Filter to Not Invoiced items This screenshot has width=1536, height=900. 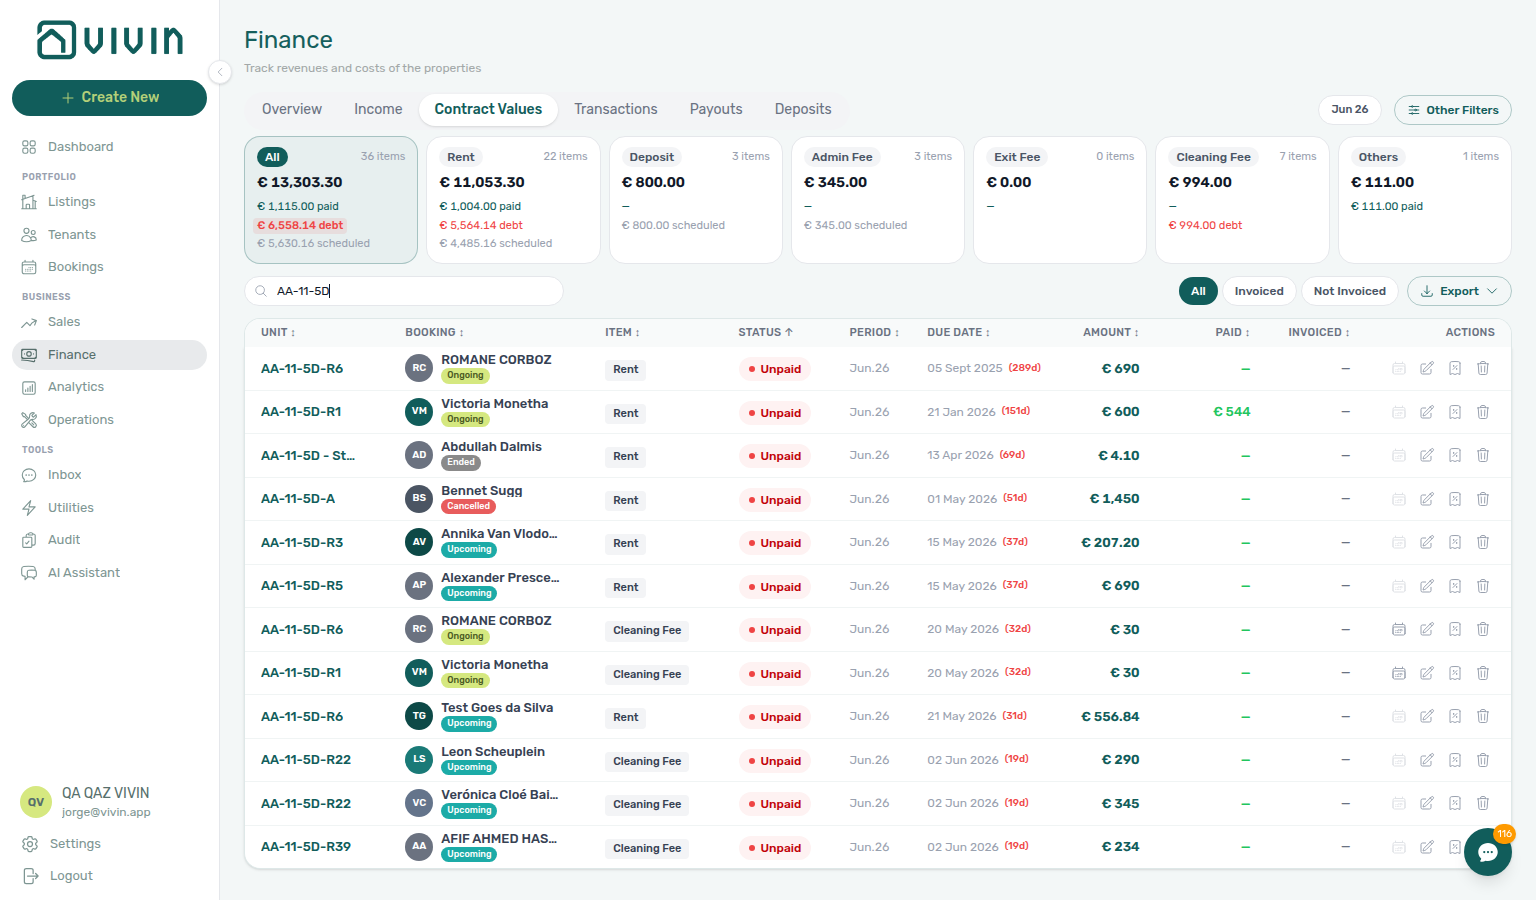pos(1349,291)
